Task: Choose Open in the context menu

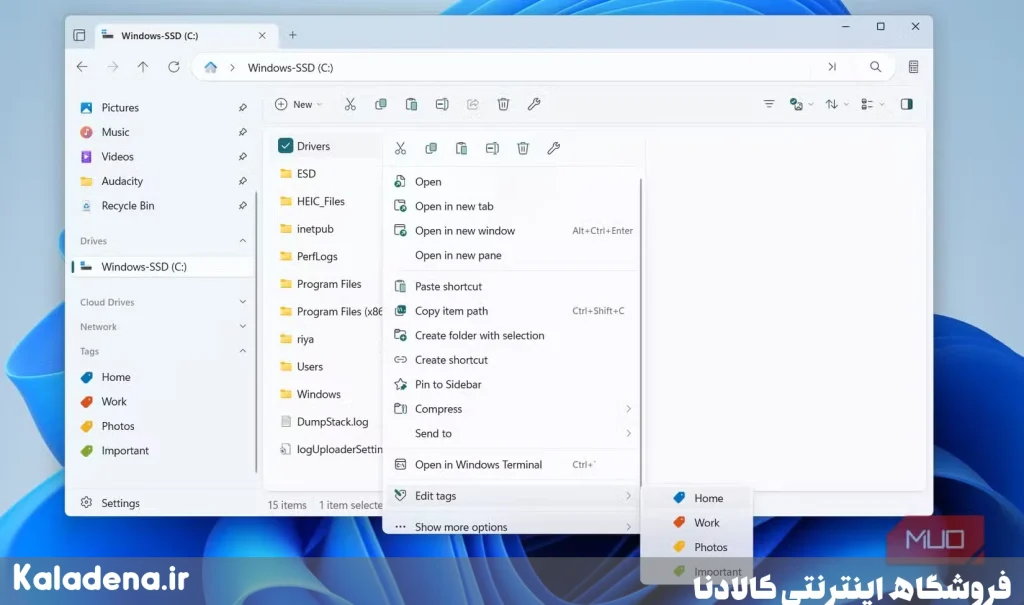Action: click(512, 182)
